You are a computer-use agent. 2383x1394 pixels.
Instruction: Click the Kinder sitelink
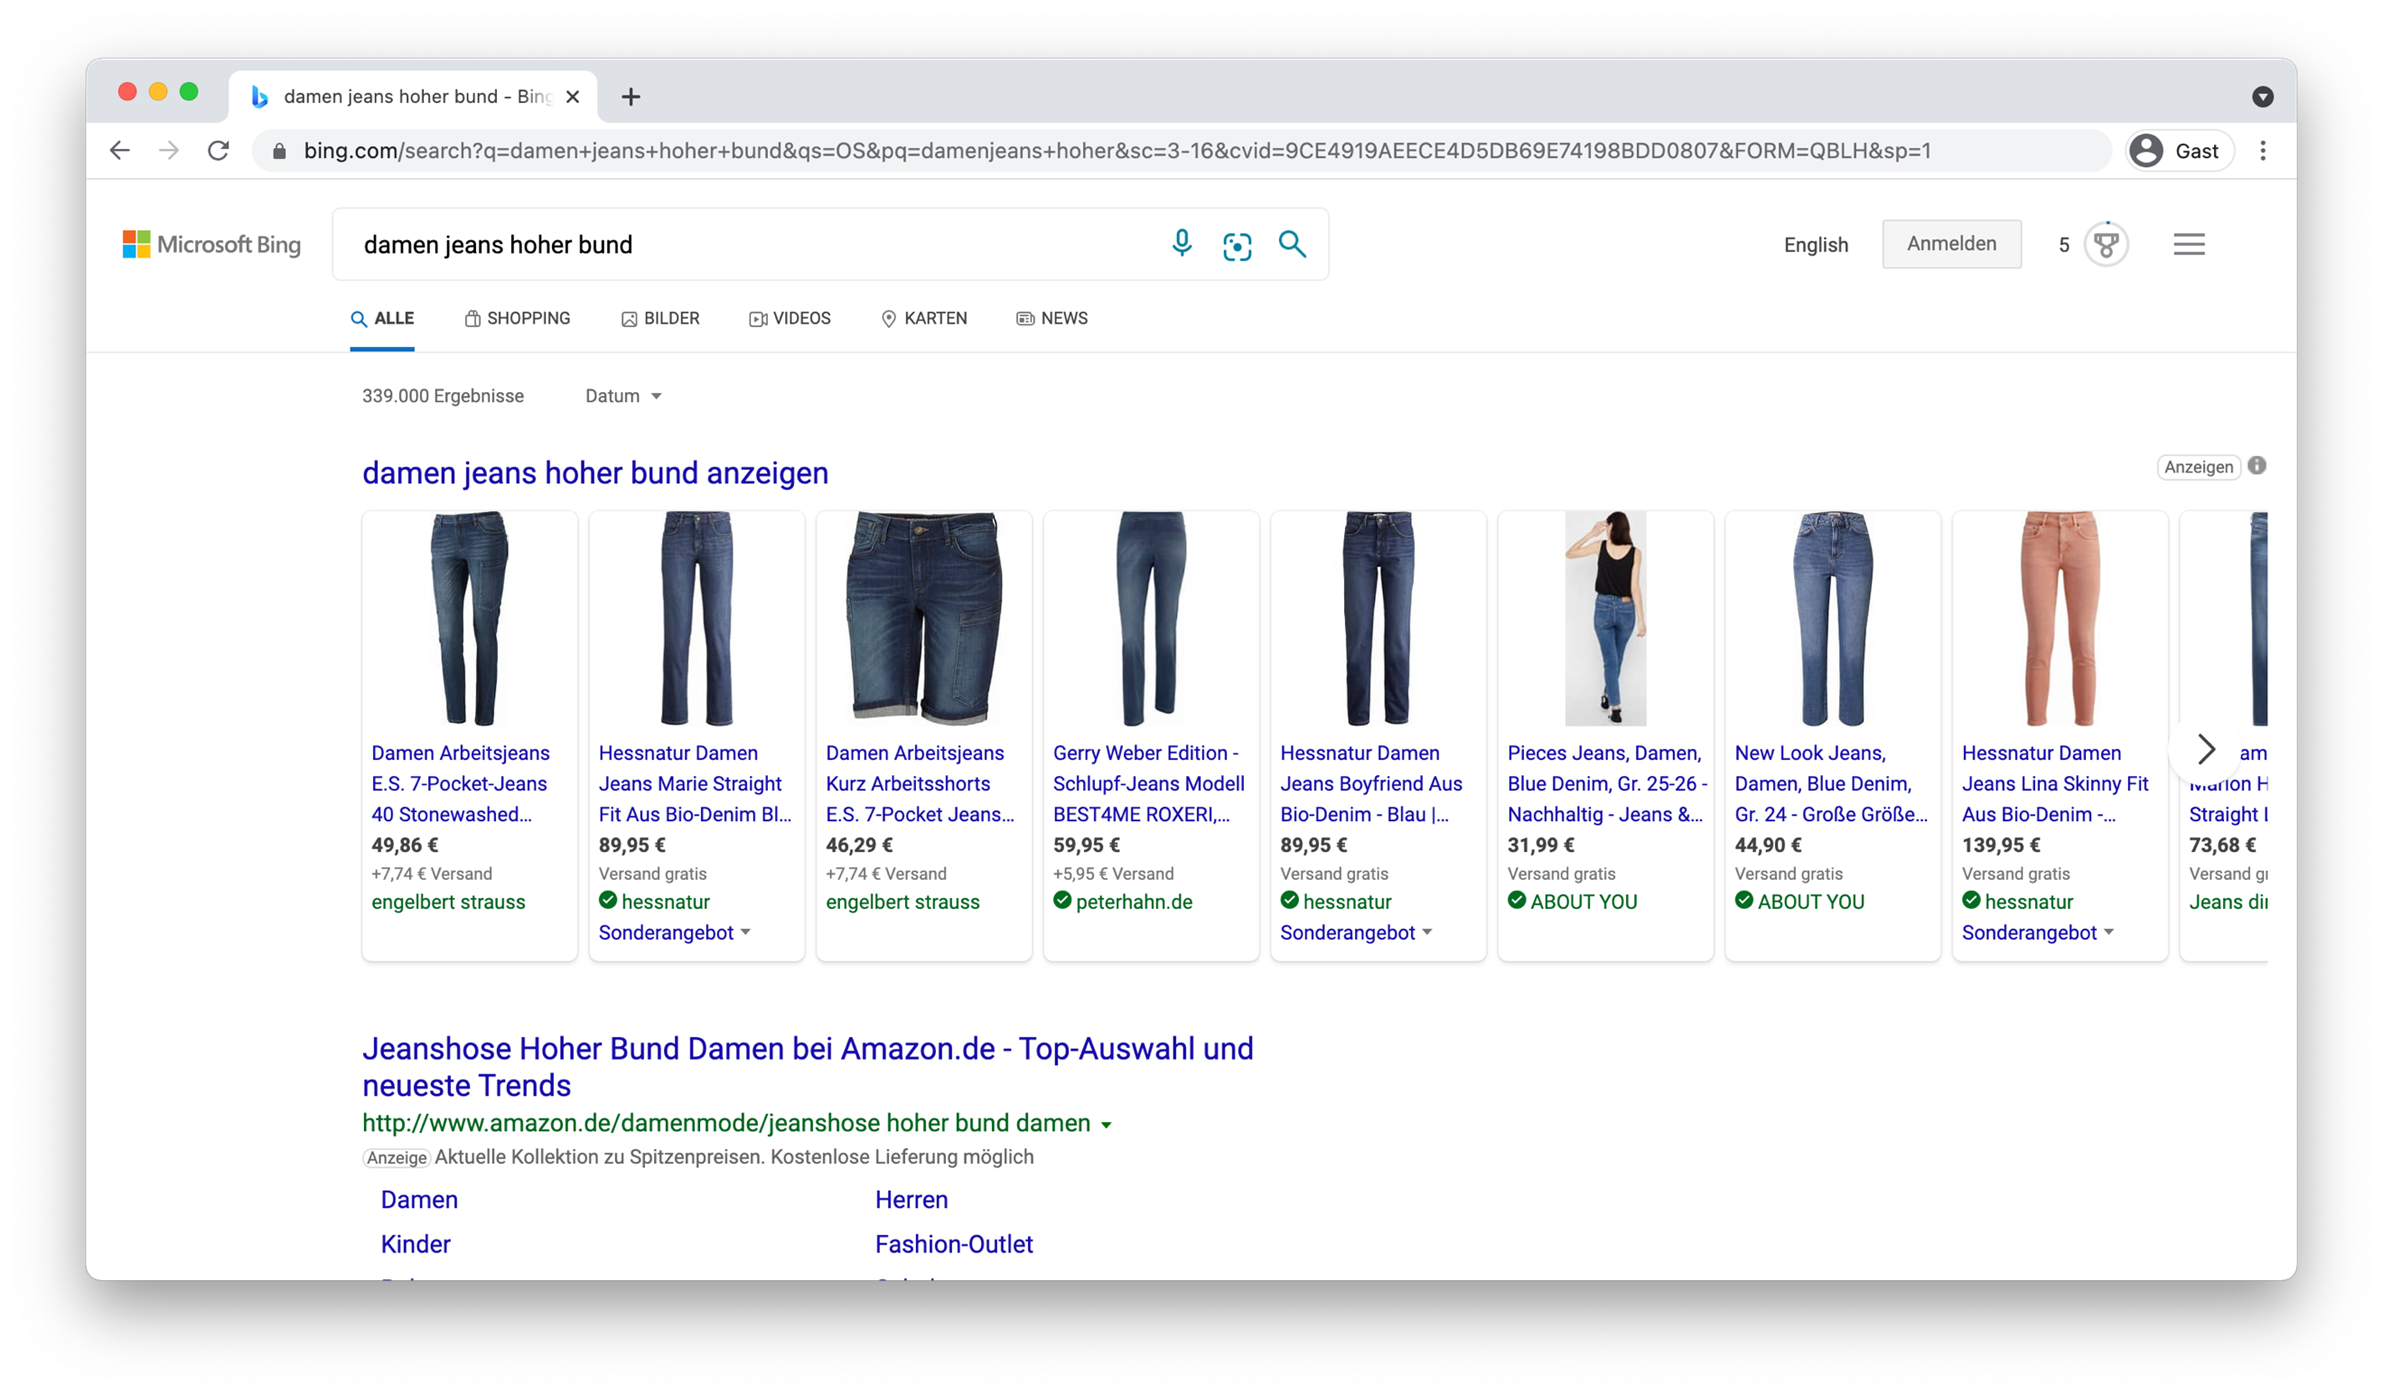[415, 1244]
